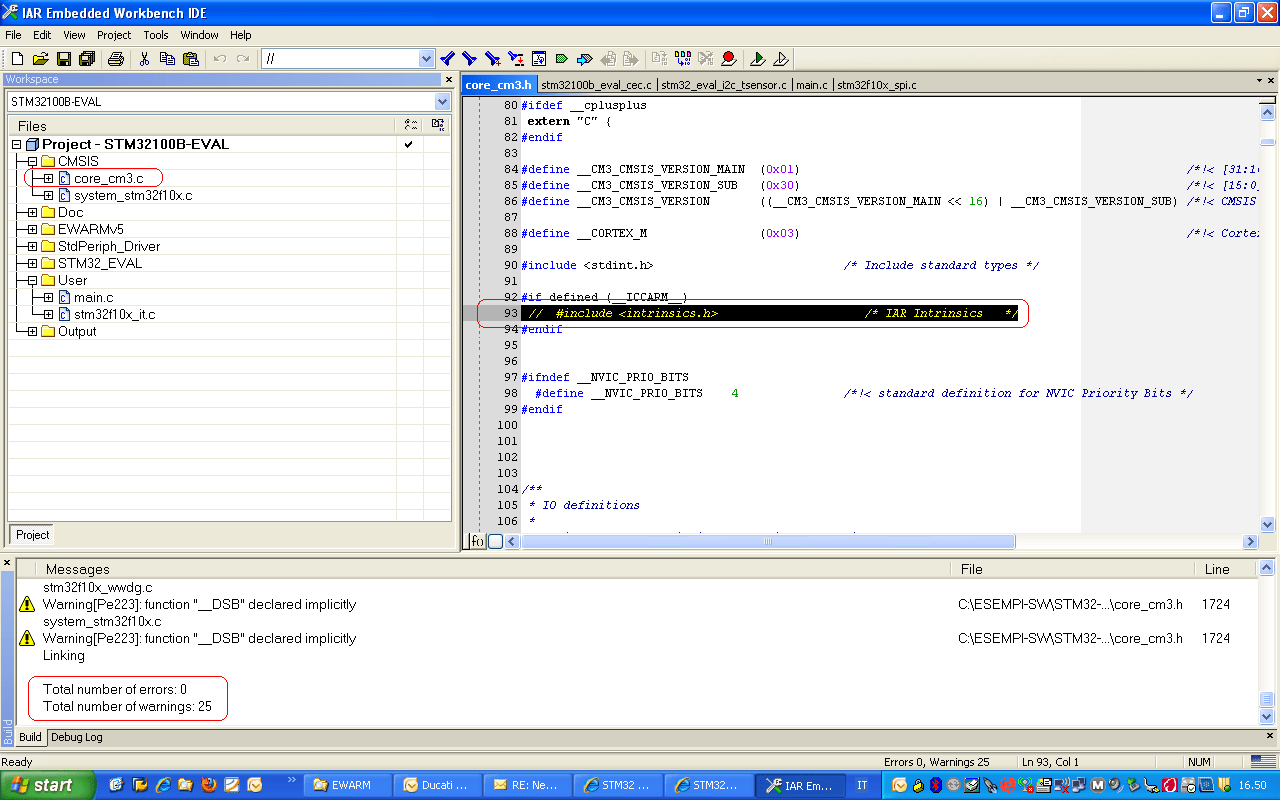Image resolution: width=1280 pixels, height=800 pixels.
Task: Click the New Document toolbar icon
Action: [17, 59]
